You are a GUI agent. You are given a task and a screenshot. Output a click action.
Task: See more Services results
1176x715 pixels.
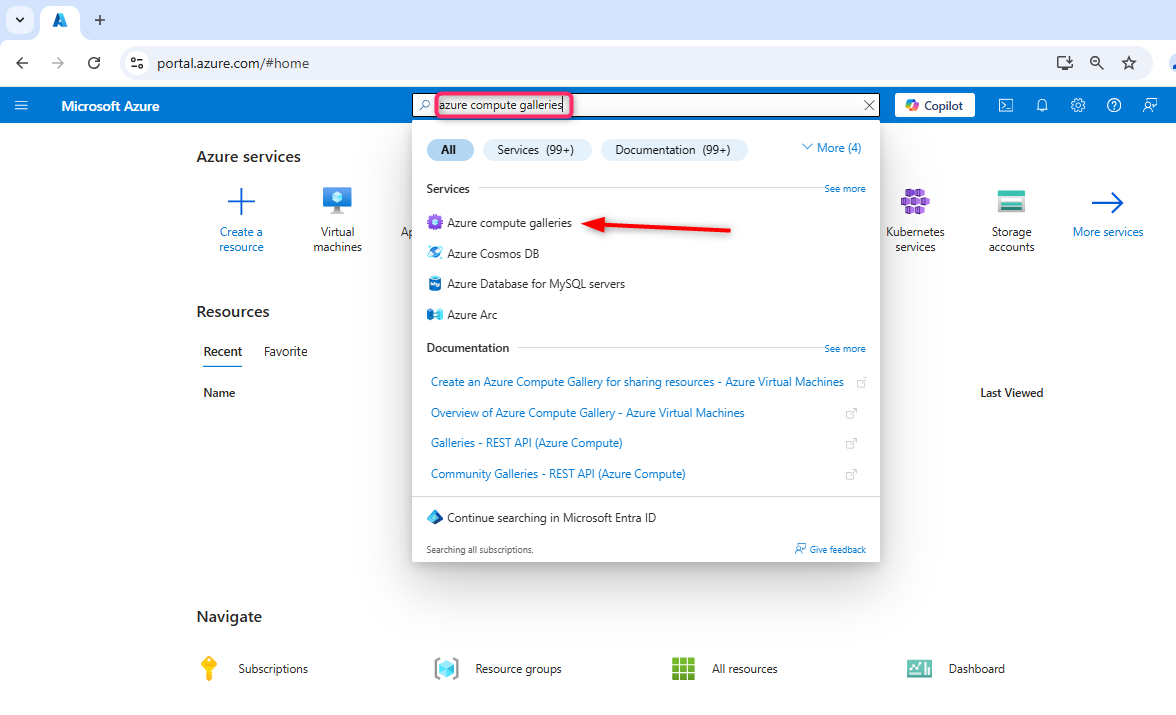pos(844,188)
